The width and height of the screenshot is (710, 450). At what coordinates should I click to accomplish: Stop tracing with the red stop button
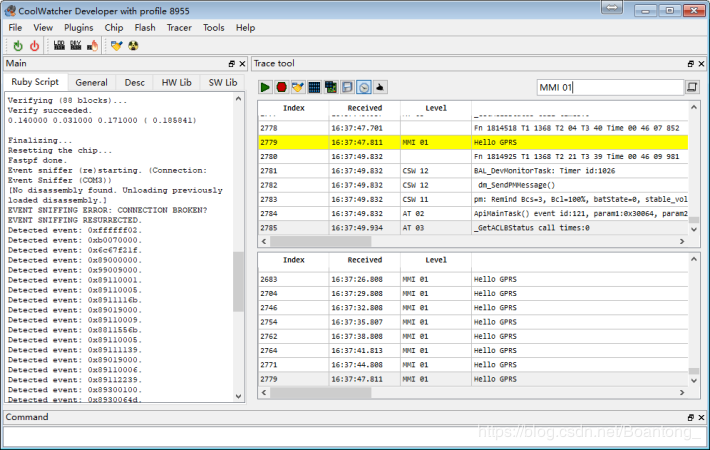281,87
